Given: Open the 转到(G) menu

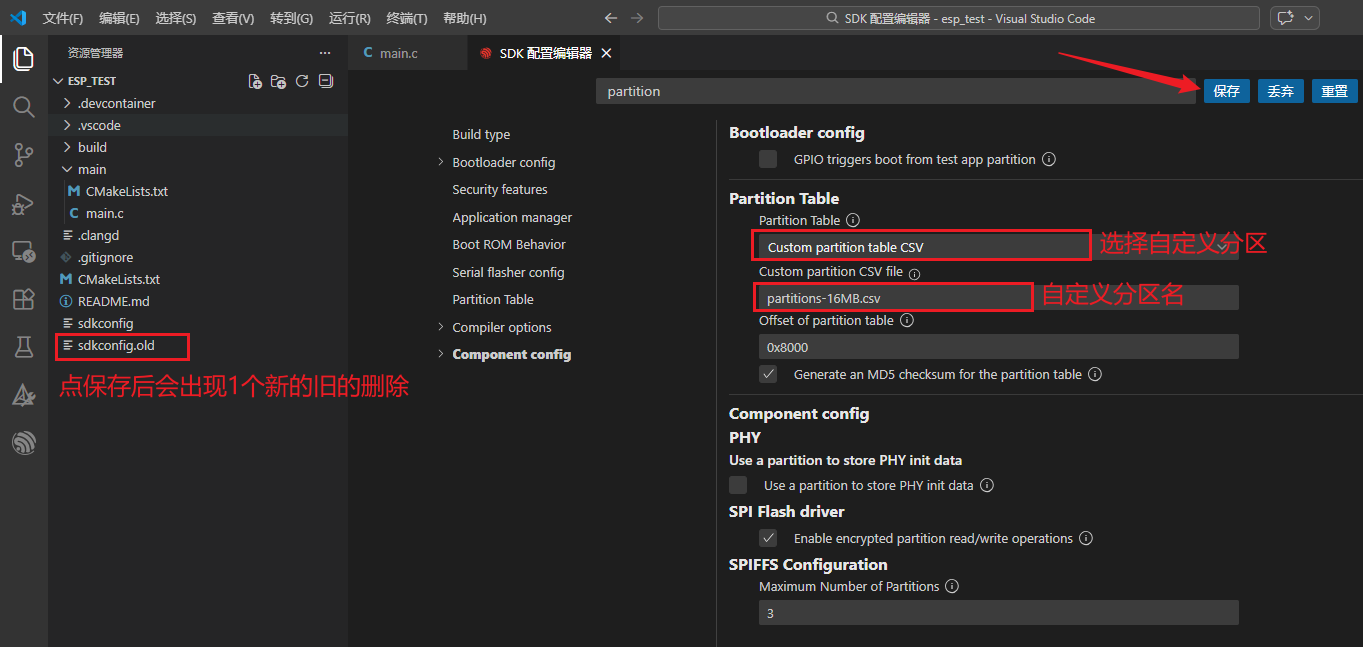Looking at the screenshot, I should click(x=291, y=18).
